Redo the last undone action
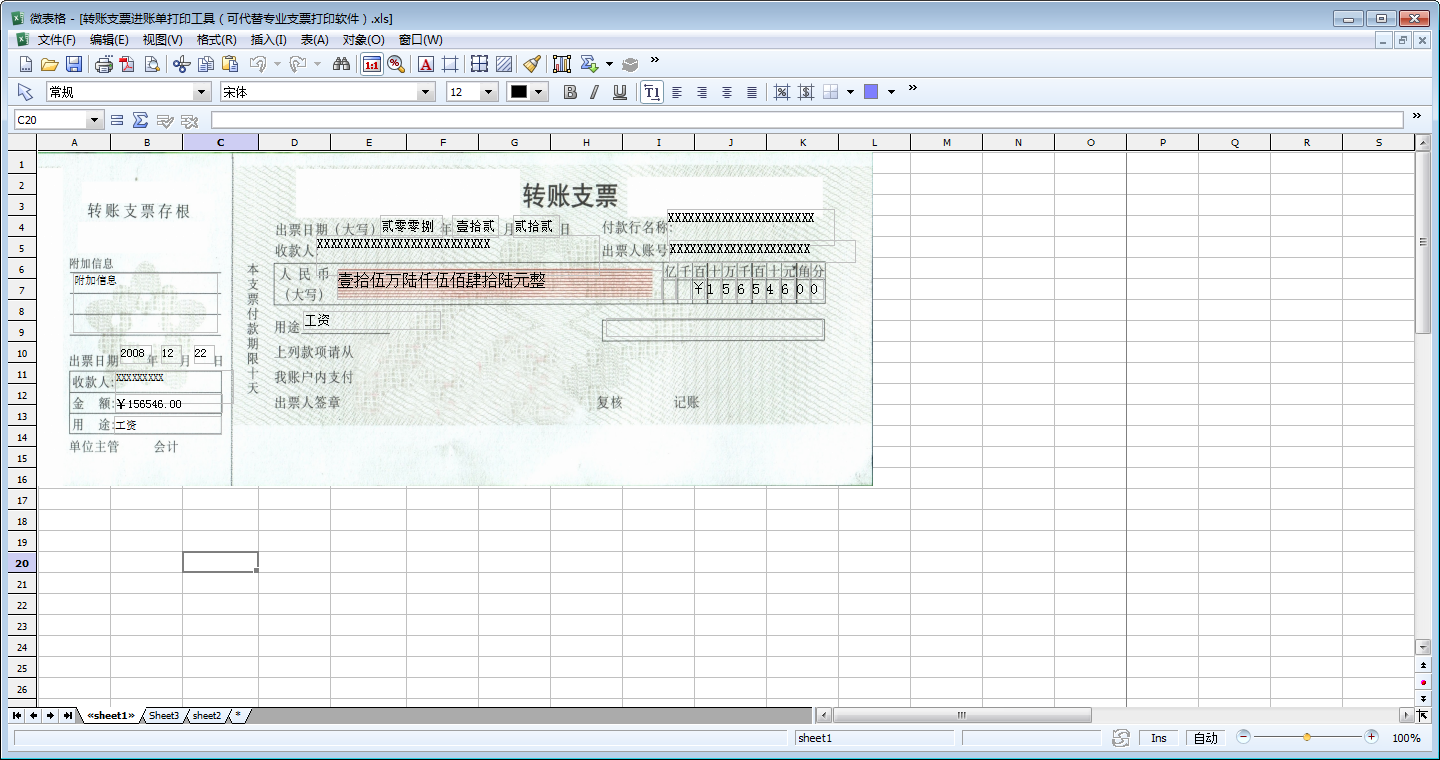Image resolution: width=1440 pixels, height=760 pixels. pos(298,64)
